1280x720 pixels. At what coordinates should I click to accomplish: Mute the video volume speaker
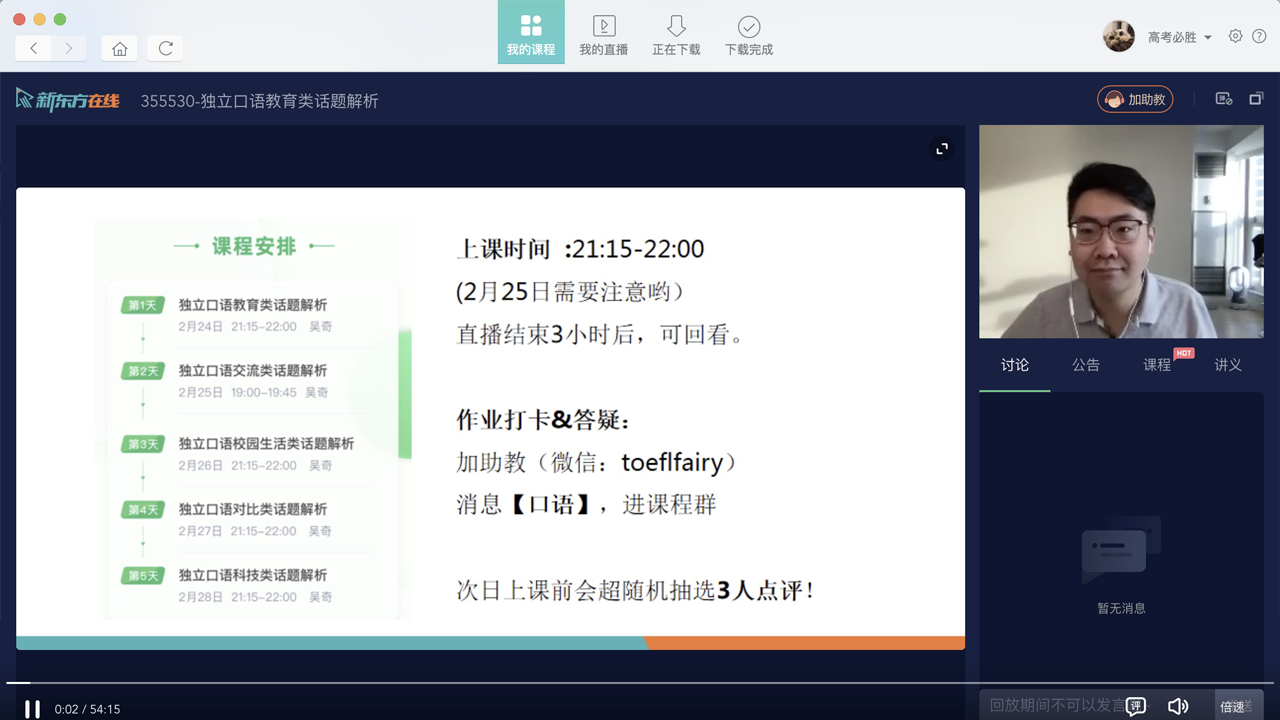click(x=1178, y=706)
